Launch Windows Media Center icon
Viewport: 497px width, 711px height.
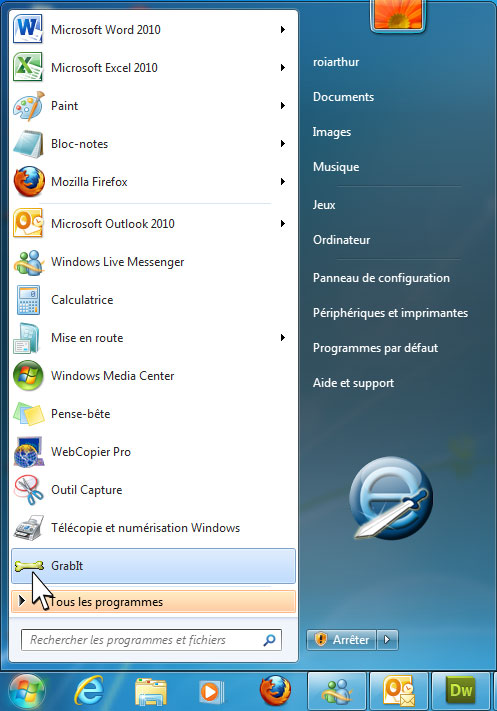coord(28,375)
